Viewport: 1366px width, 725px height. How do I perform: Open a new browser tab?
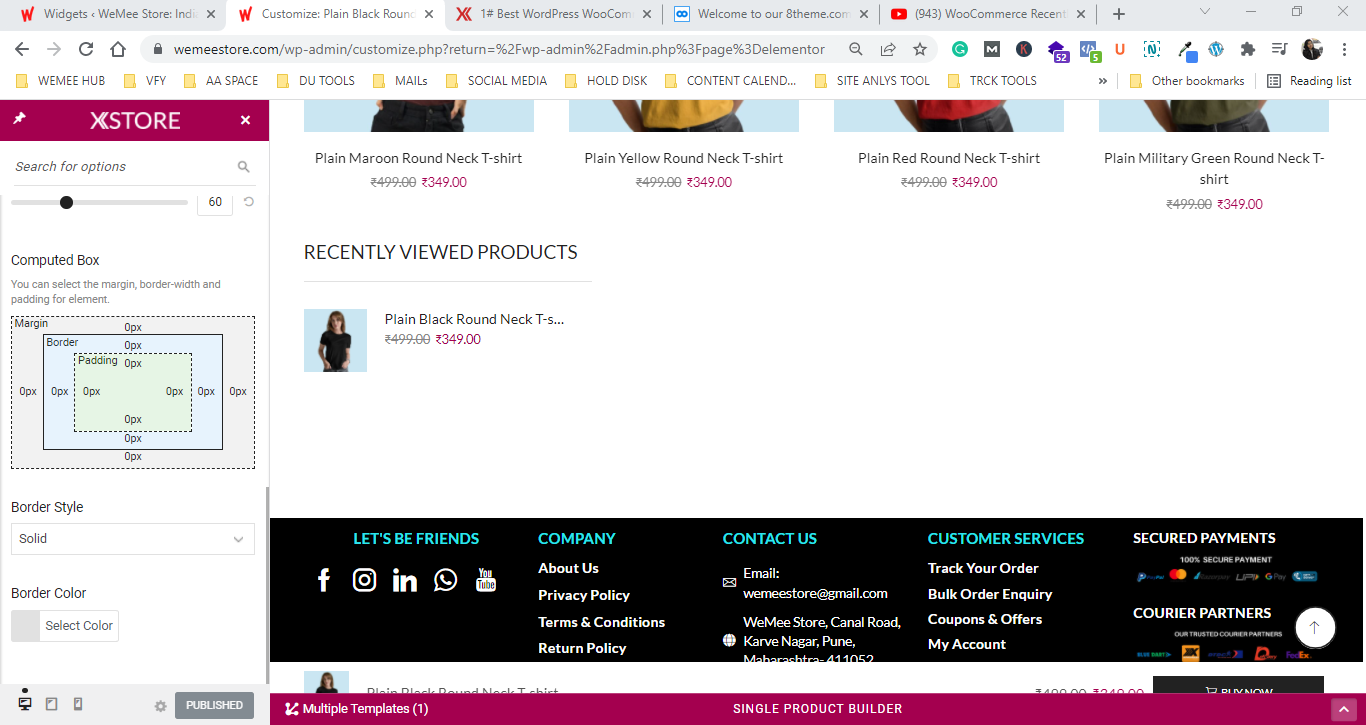pyautogui.click(x=1119, y=14)
